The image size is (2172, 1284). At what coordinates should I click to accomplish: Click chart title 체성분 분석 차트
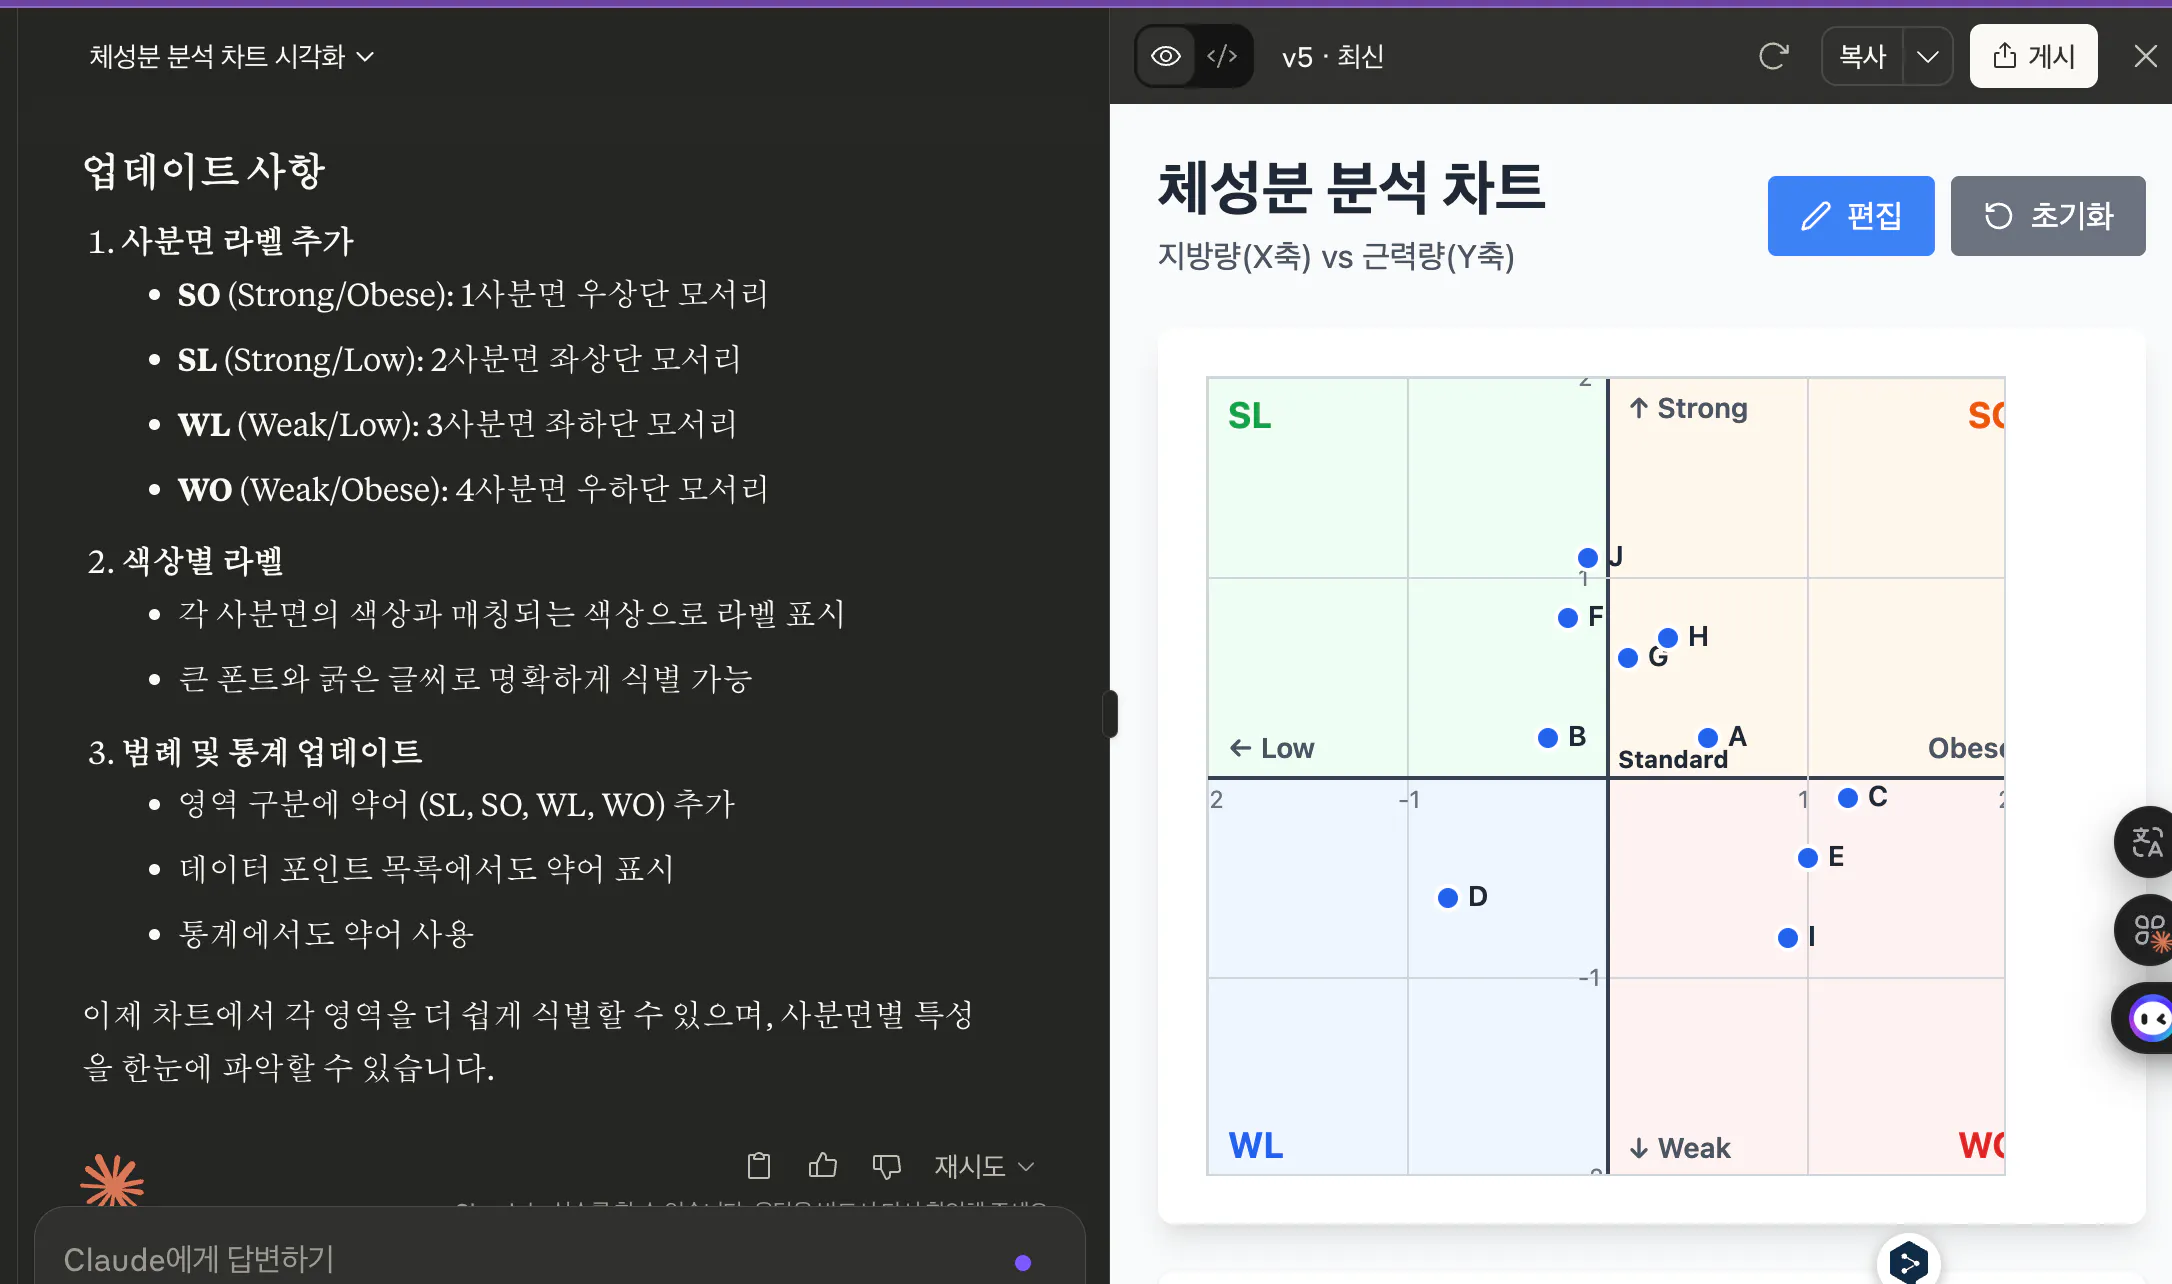(x=1351, y=188)
